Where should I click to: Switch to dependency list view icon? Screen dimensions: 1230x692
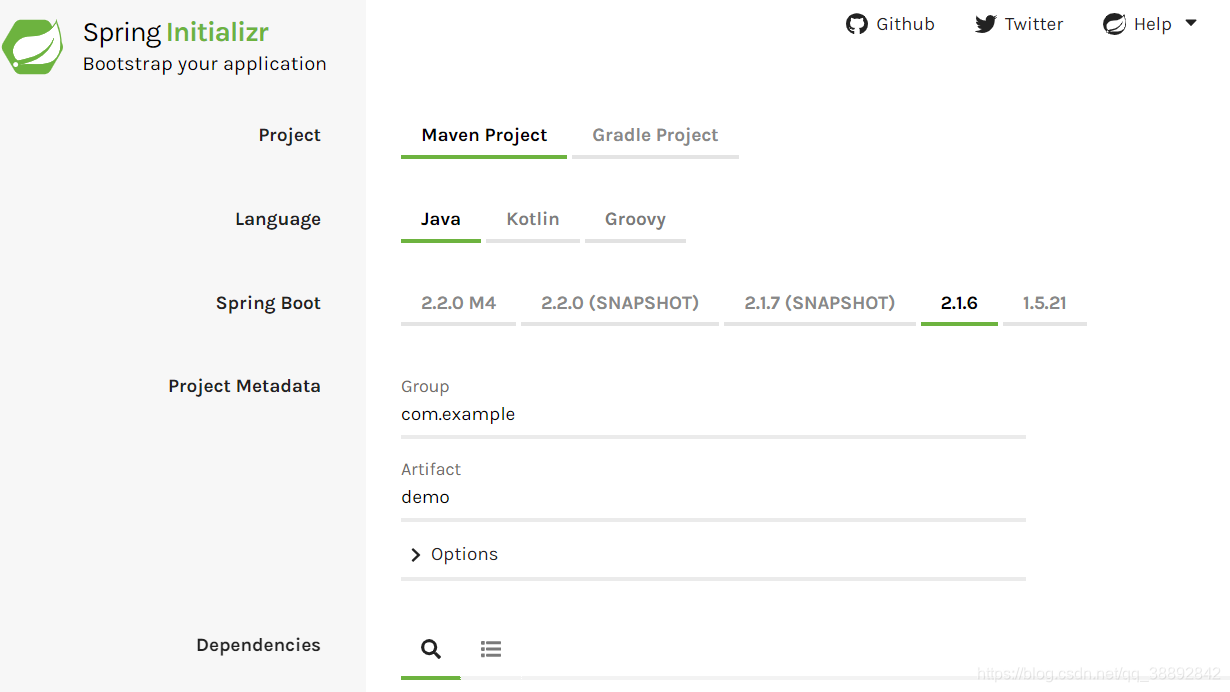coord(490,649)
